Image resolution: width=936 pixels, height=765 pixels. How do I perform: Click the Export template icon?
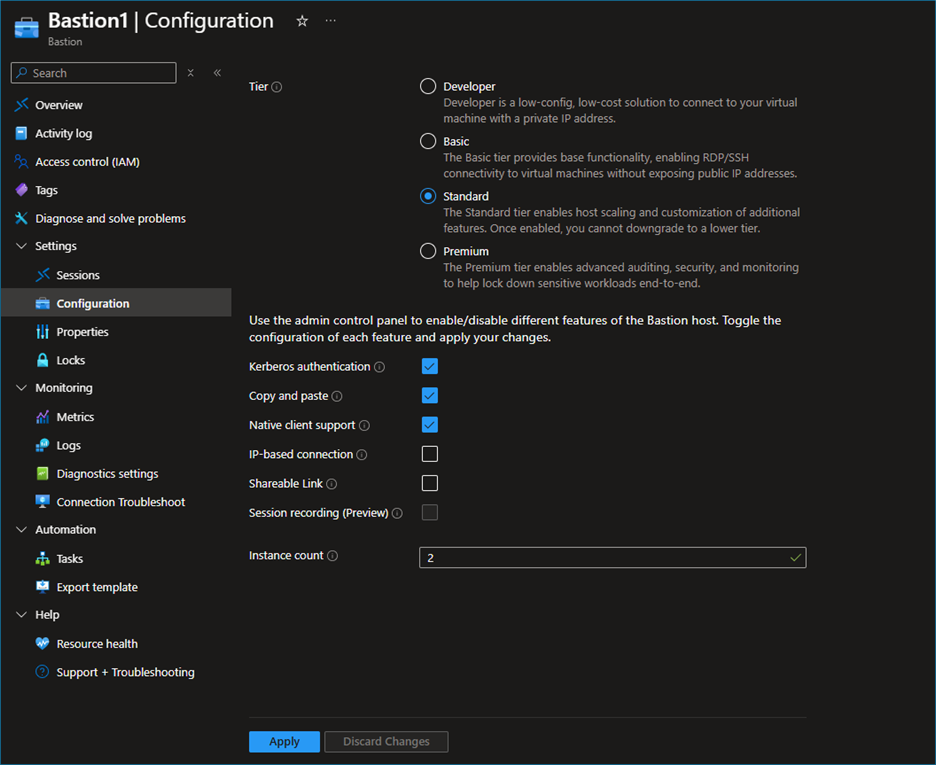coord(42,587)
